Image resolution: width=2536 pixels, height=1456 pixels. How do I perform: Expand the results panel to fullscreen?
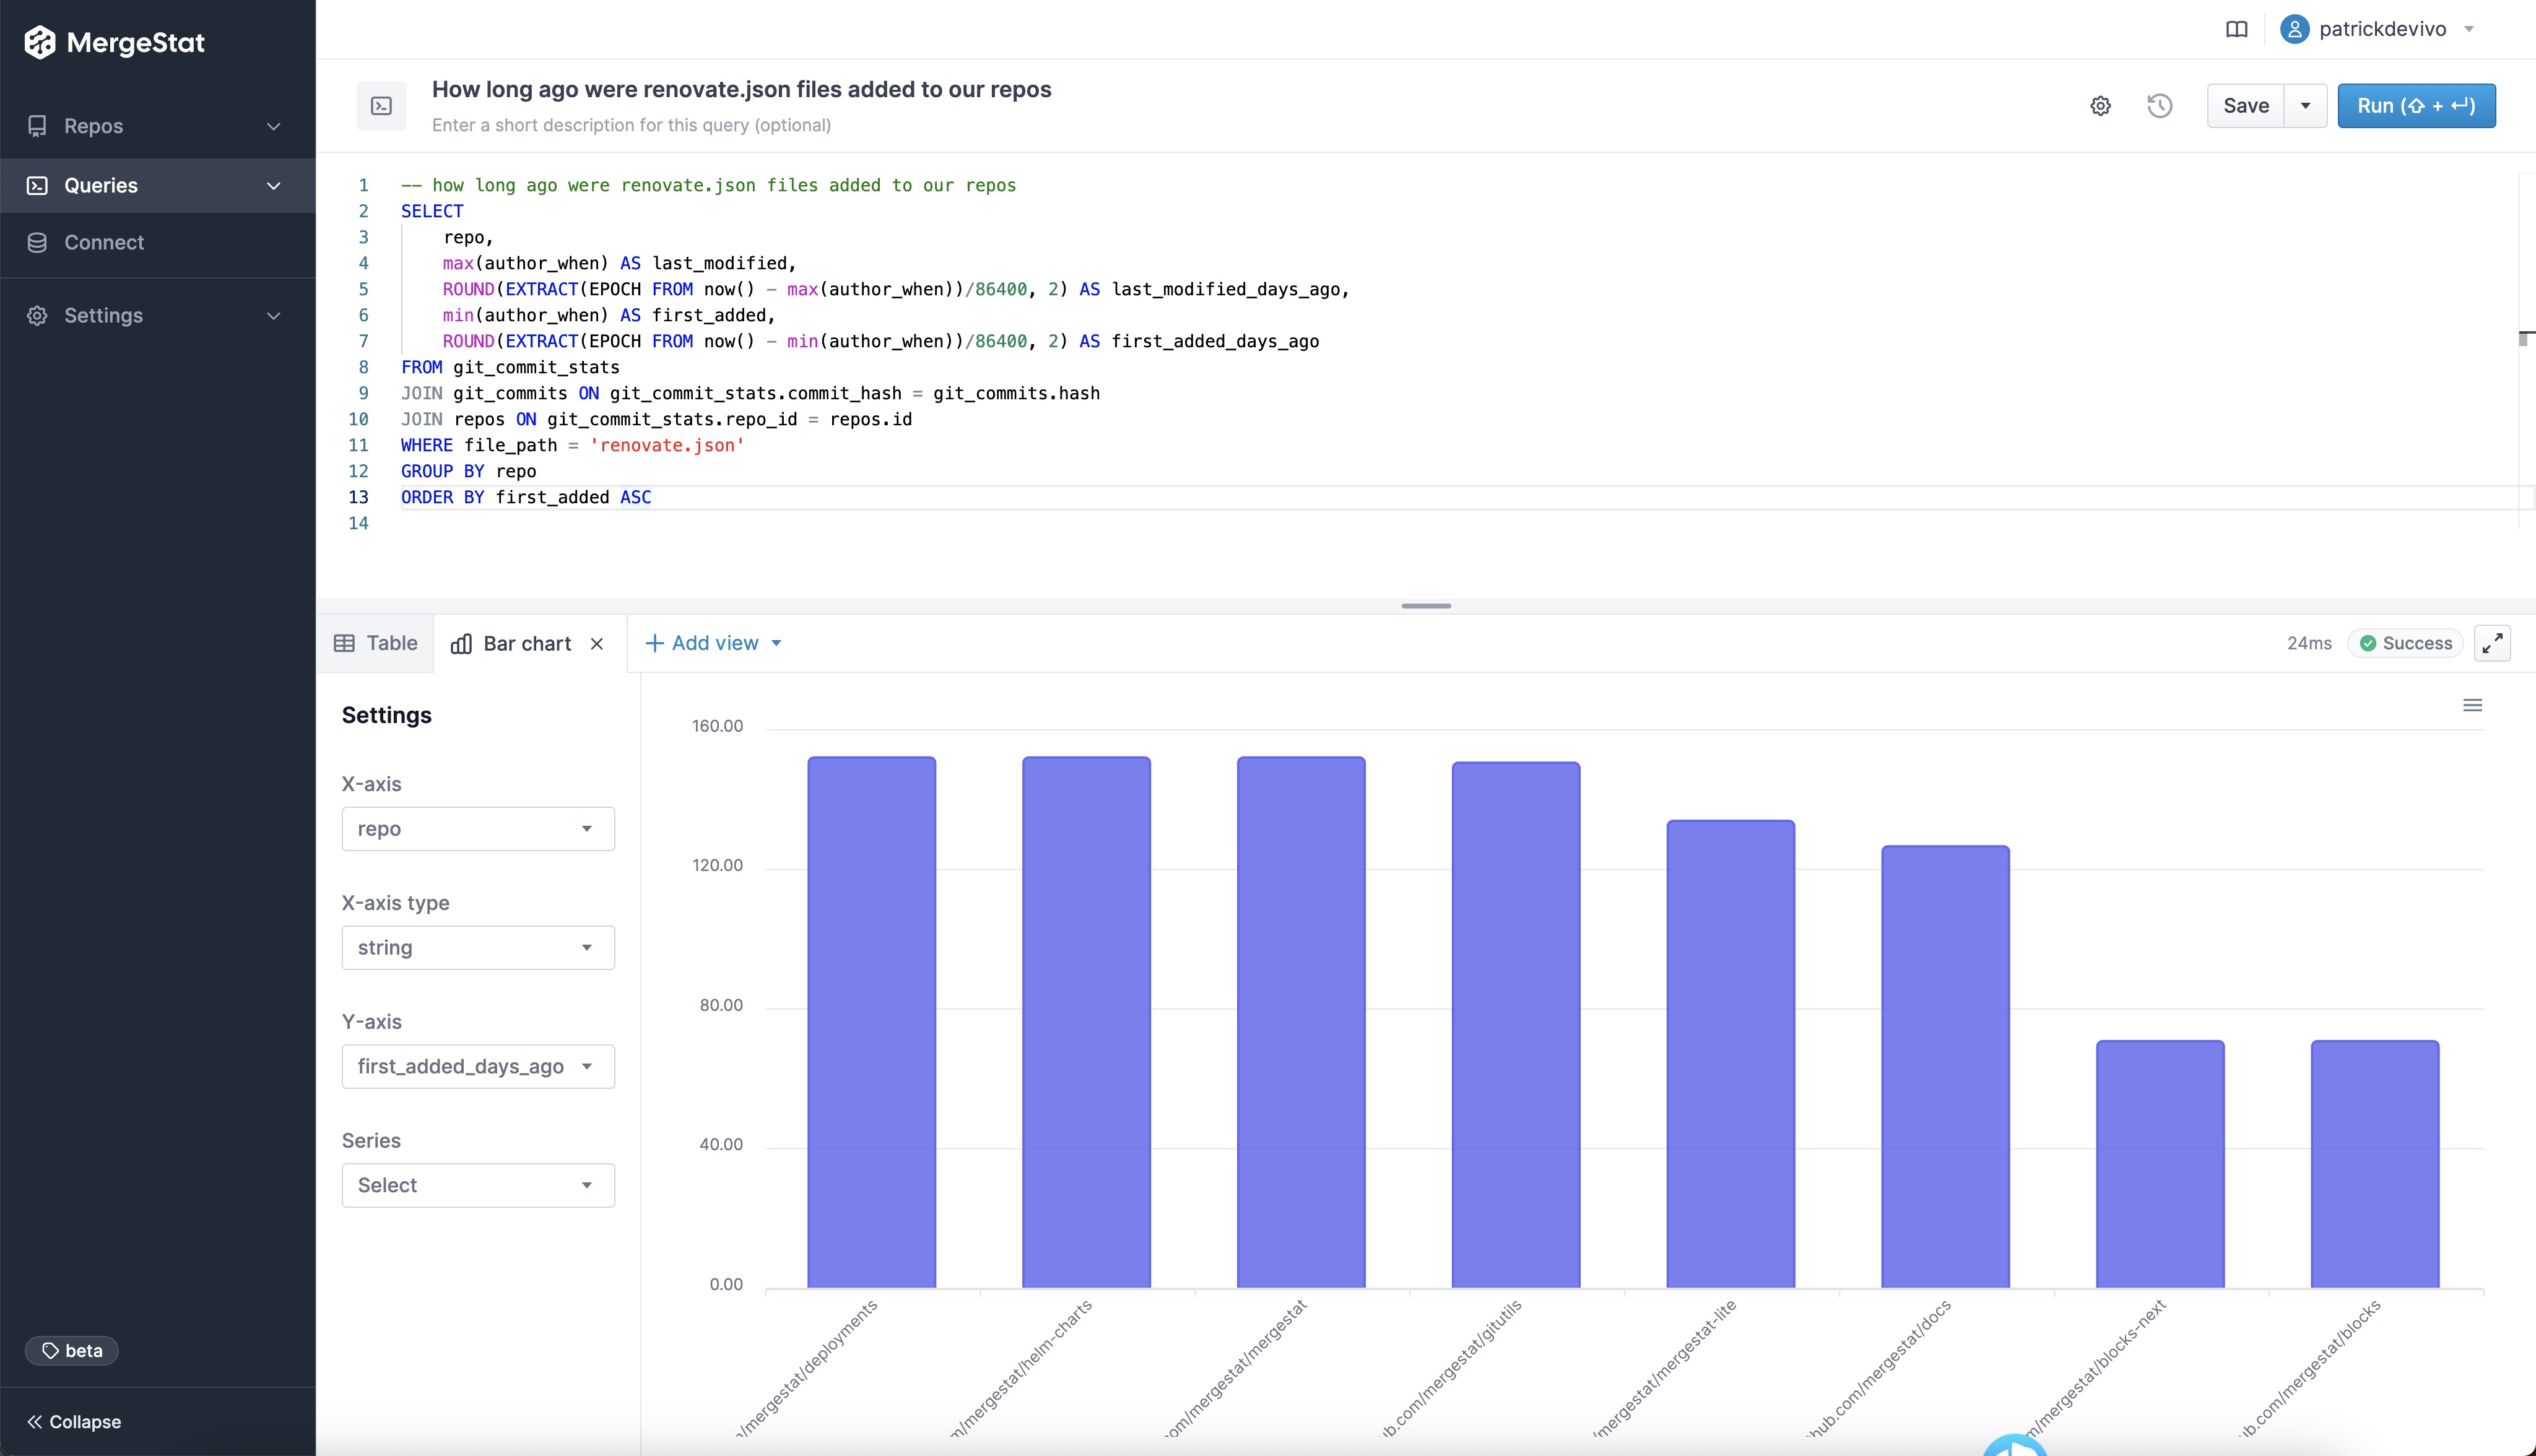pyautogui.click(x=2492, y=643)
